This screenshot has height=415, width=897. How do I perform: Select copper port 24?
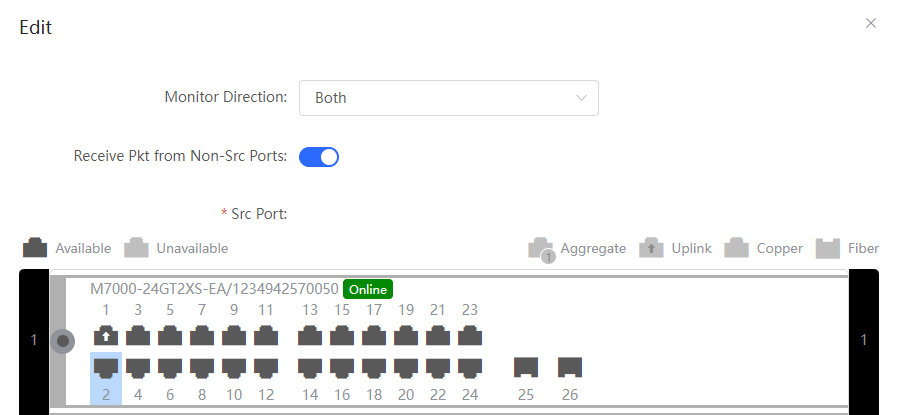click(x=470, y=367)
